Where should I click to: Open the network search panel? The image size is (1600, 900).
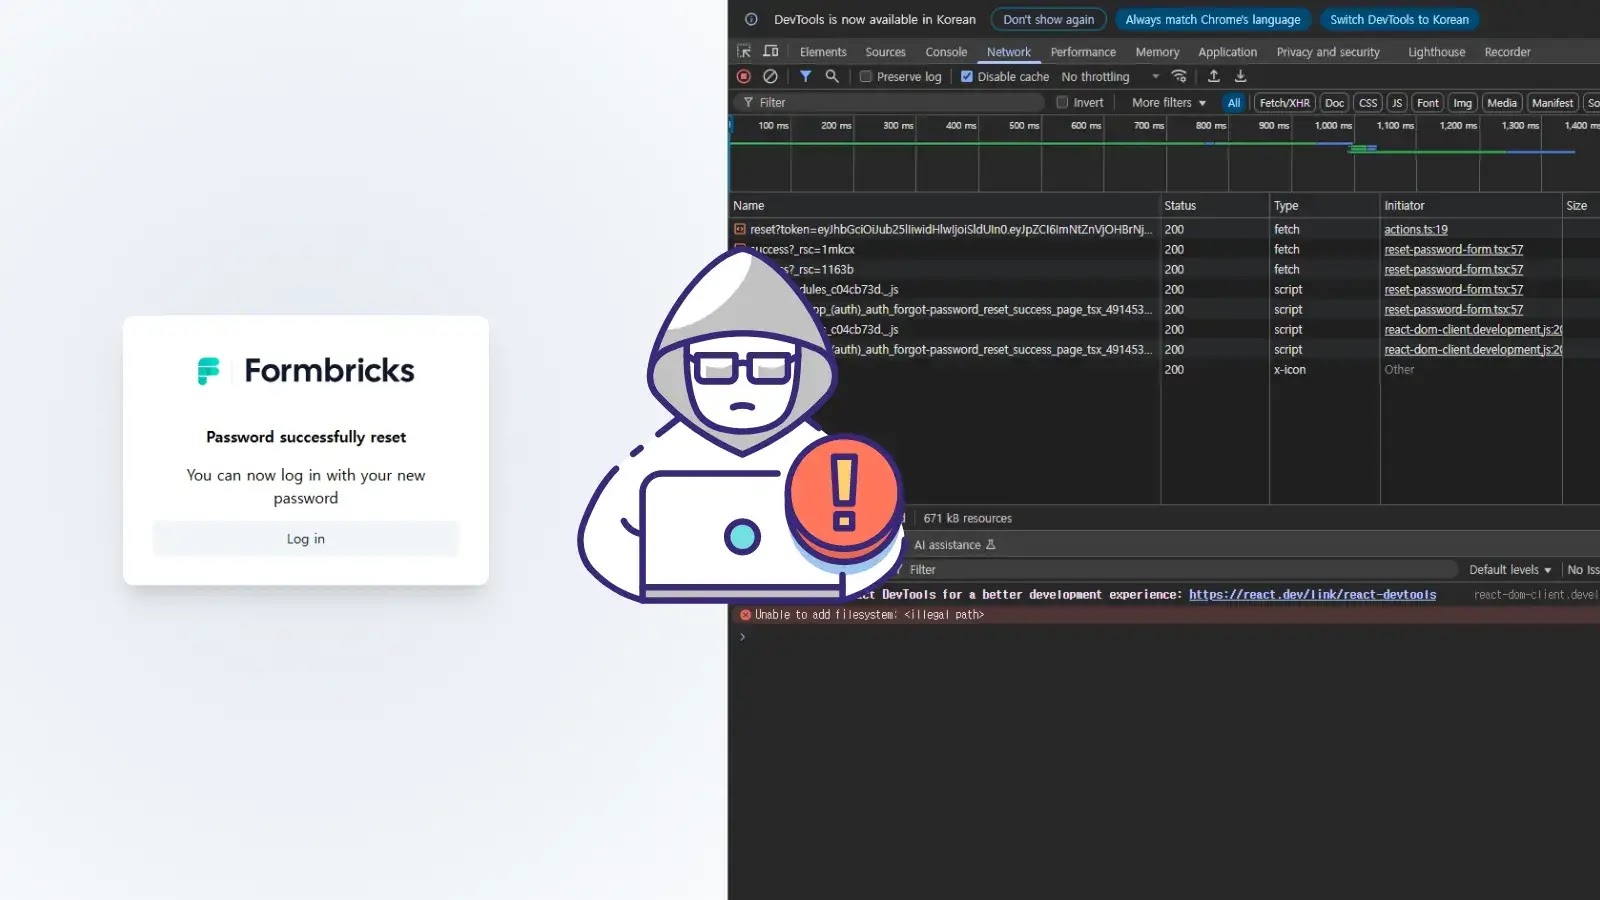pos(831,76)
